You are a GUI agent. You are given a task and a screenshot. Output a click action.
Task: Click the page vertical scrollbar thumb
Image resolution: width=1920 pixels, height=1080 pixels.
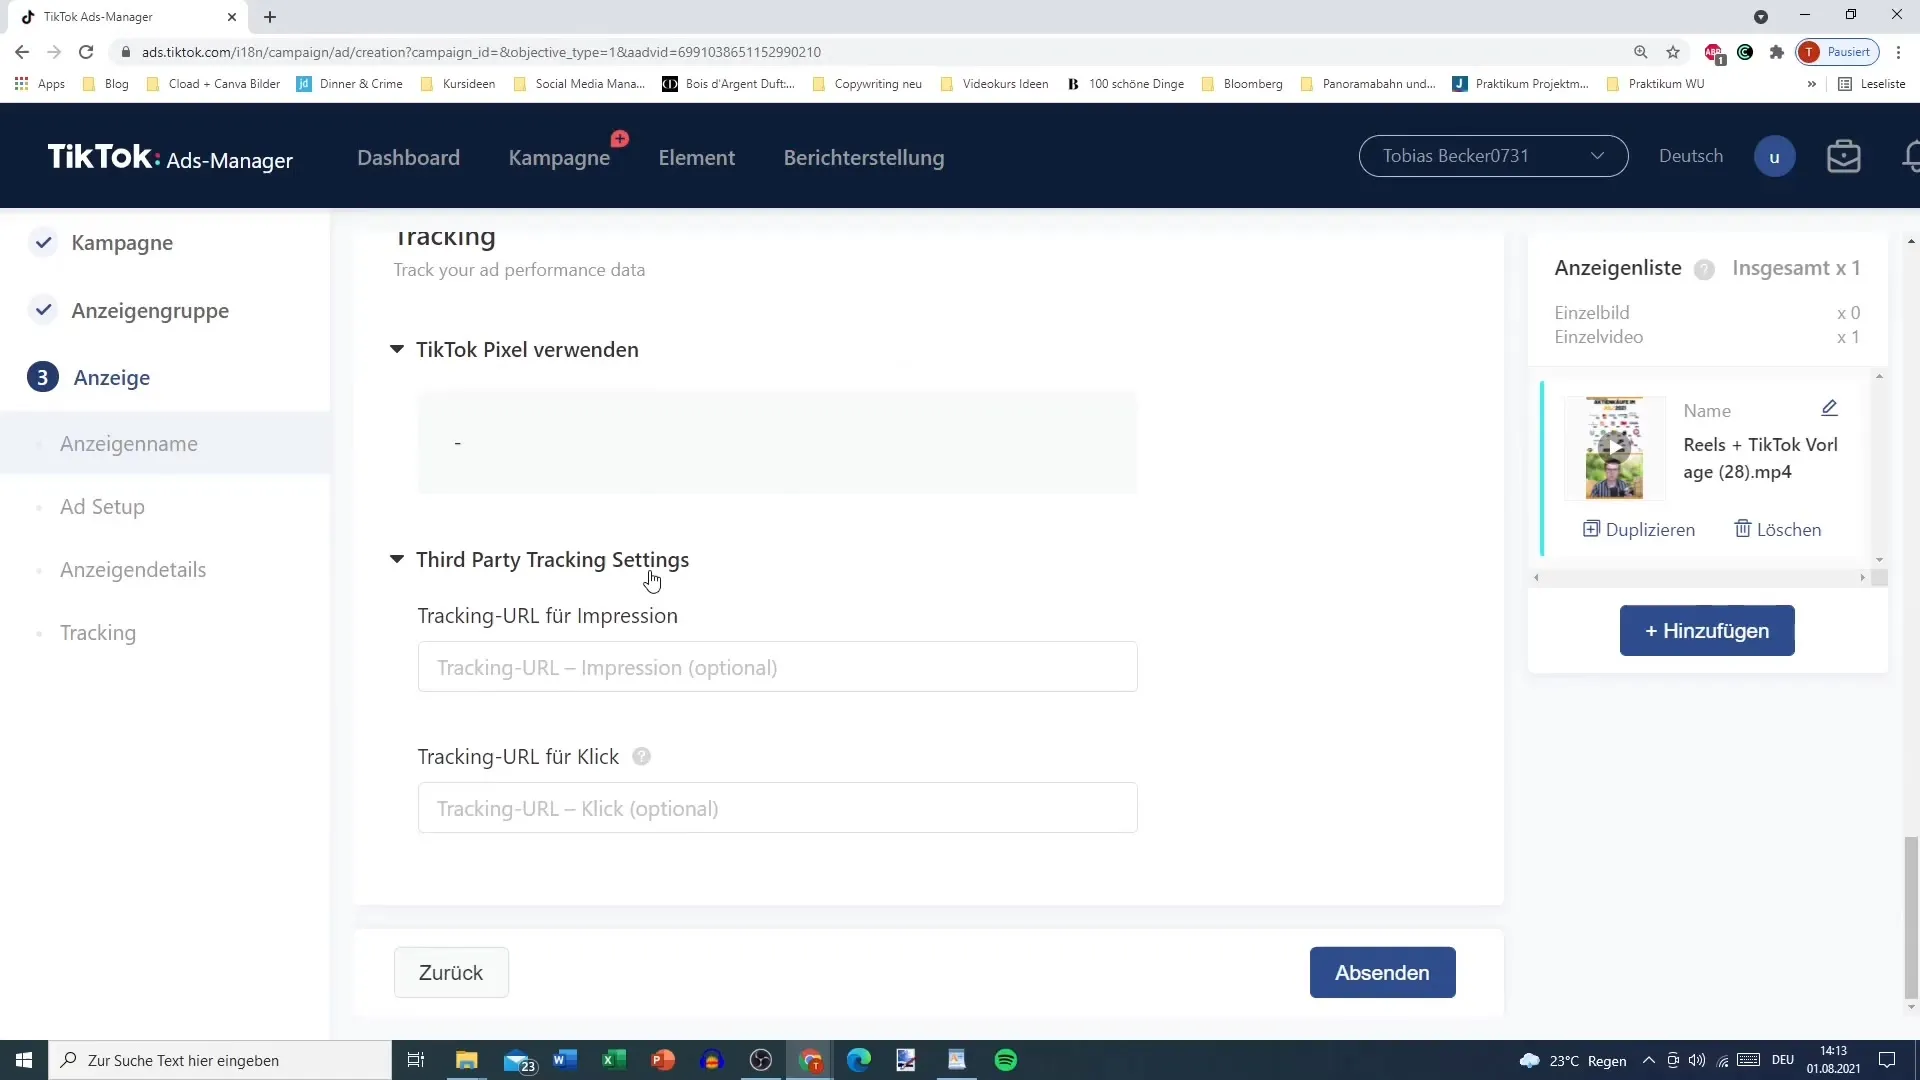(1911, 917)
